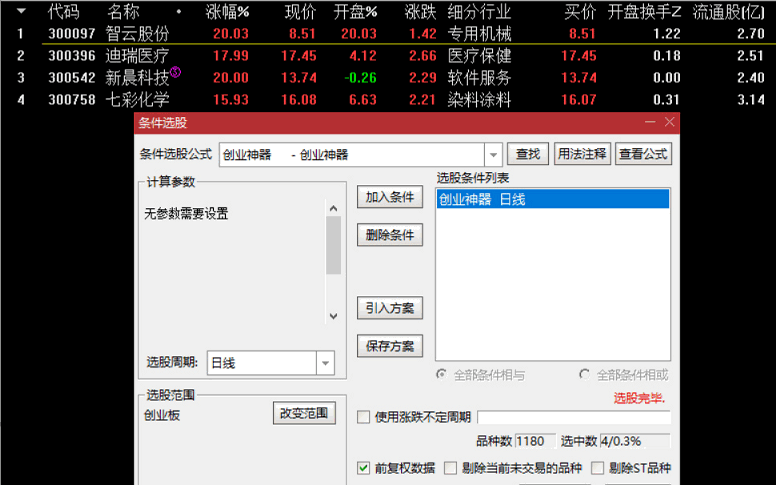Click the 用法注释 button
Image resolution: width=776 pixels, height=485 pixels.
tap(582, 154)
